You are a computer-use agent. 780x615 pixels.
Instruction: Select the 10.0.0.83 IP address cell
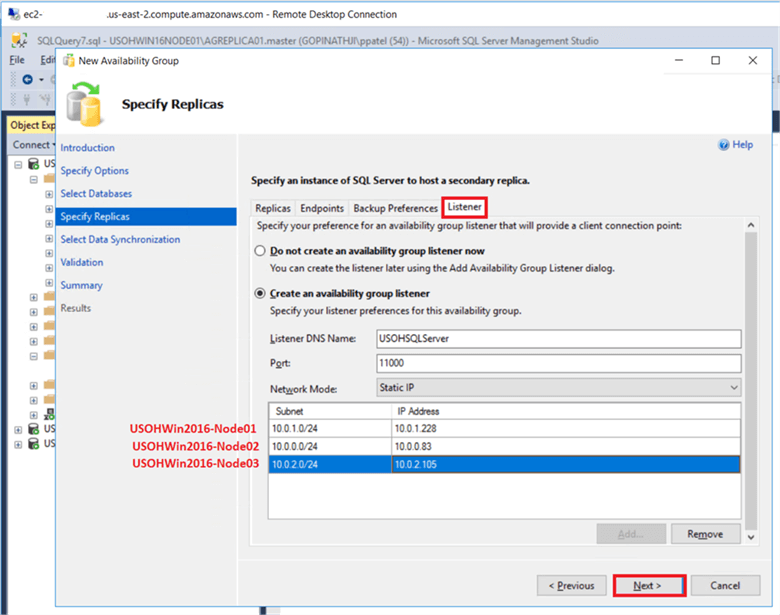[x=566, y=446]
